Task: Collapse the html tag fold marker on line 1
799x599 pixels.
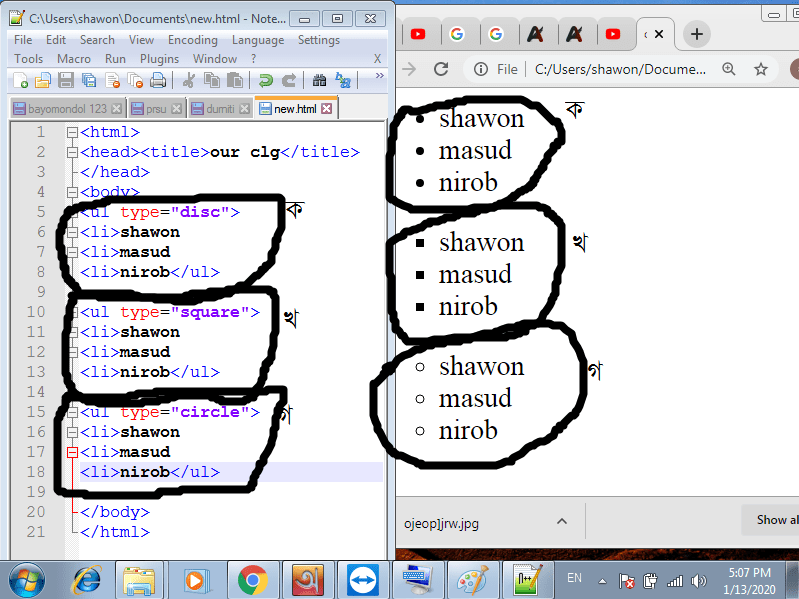Action: 71,132
